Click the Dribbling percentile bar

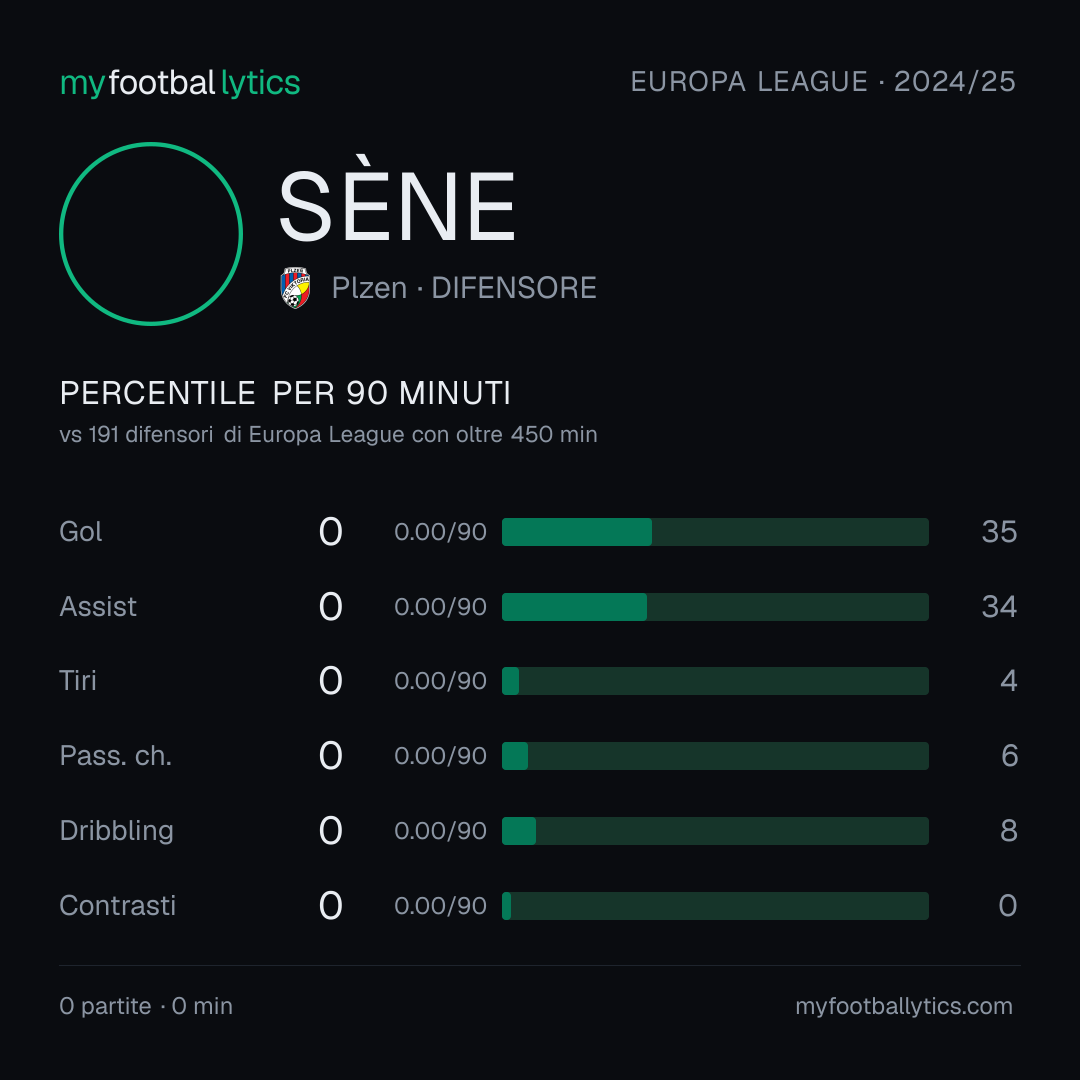[x=715, y=831]
